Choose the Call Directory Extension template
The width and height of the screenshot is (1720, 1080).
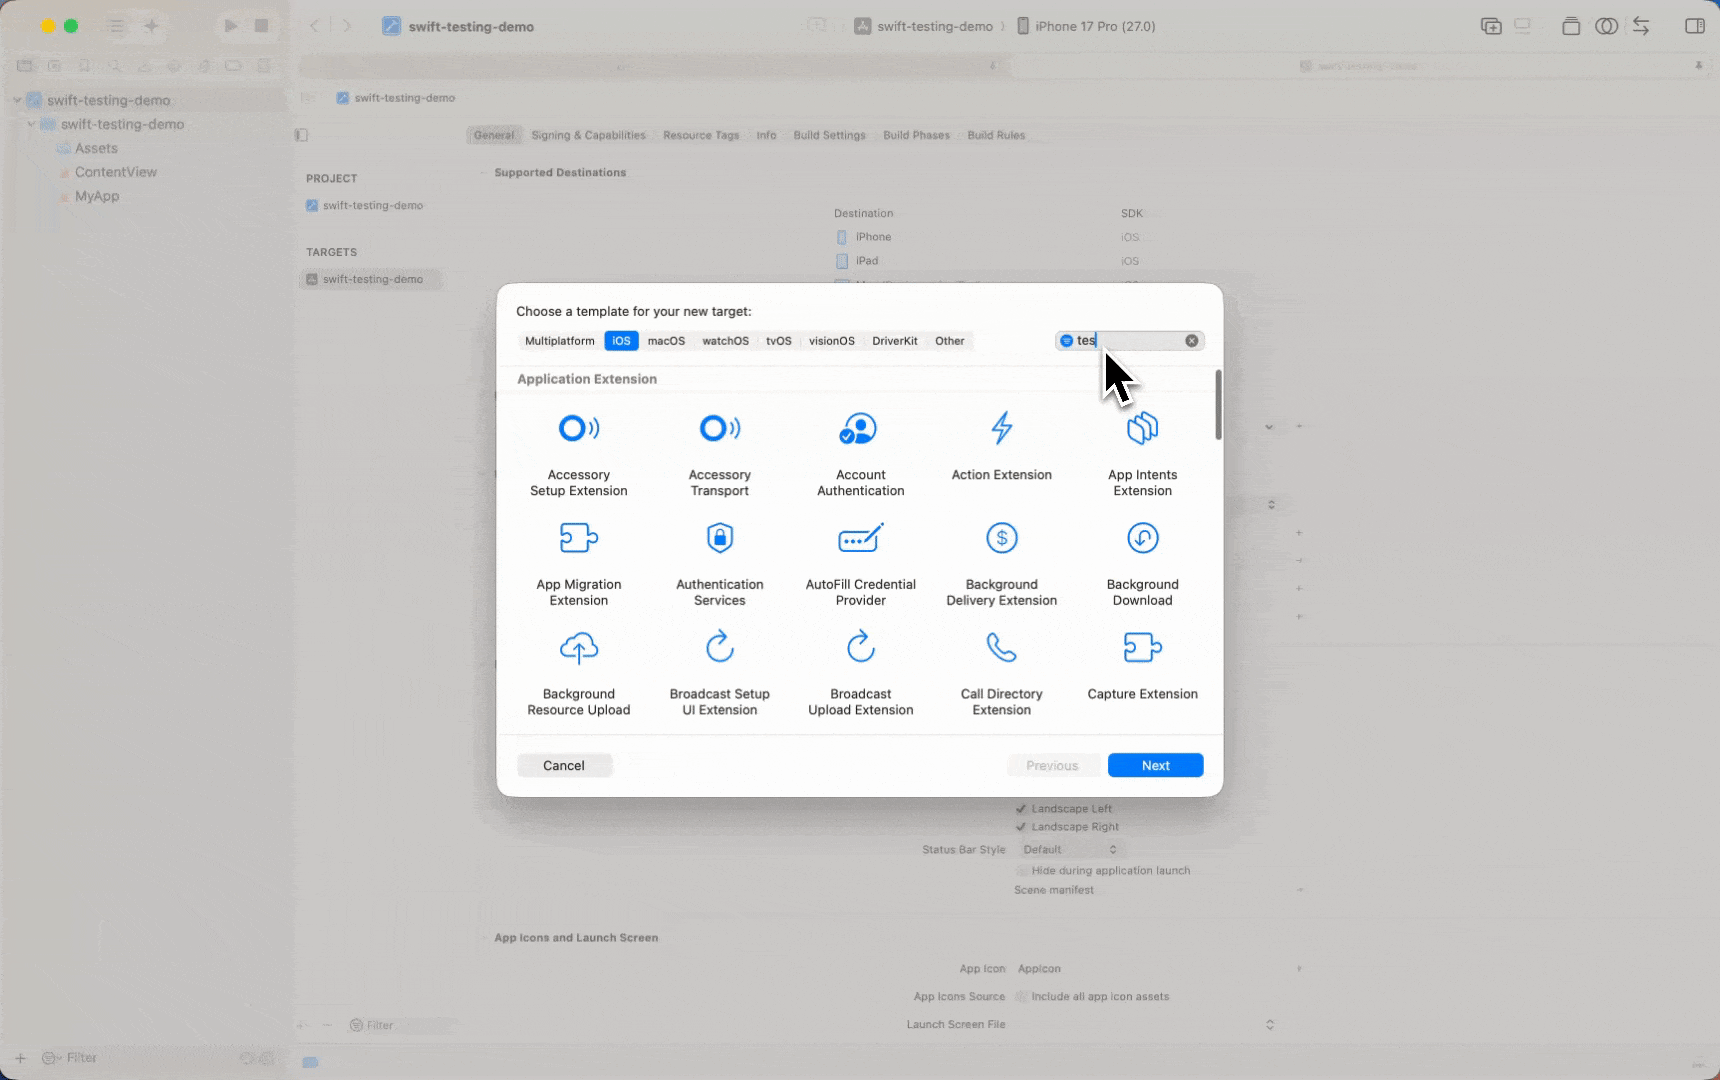click(x=1001, y=673)
